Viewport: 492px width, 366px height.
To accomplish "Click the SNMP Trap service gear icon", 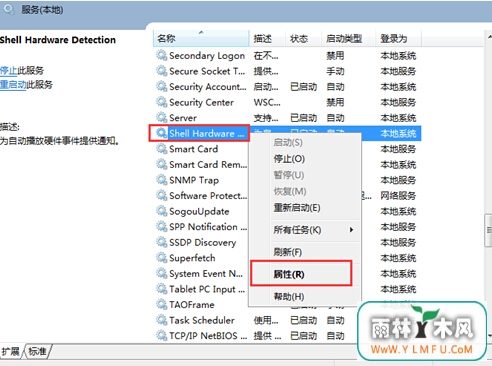I will pyautogui.click(x=162, y=180).
